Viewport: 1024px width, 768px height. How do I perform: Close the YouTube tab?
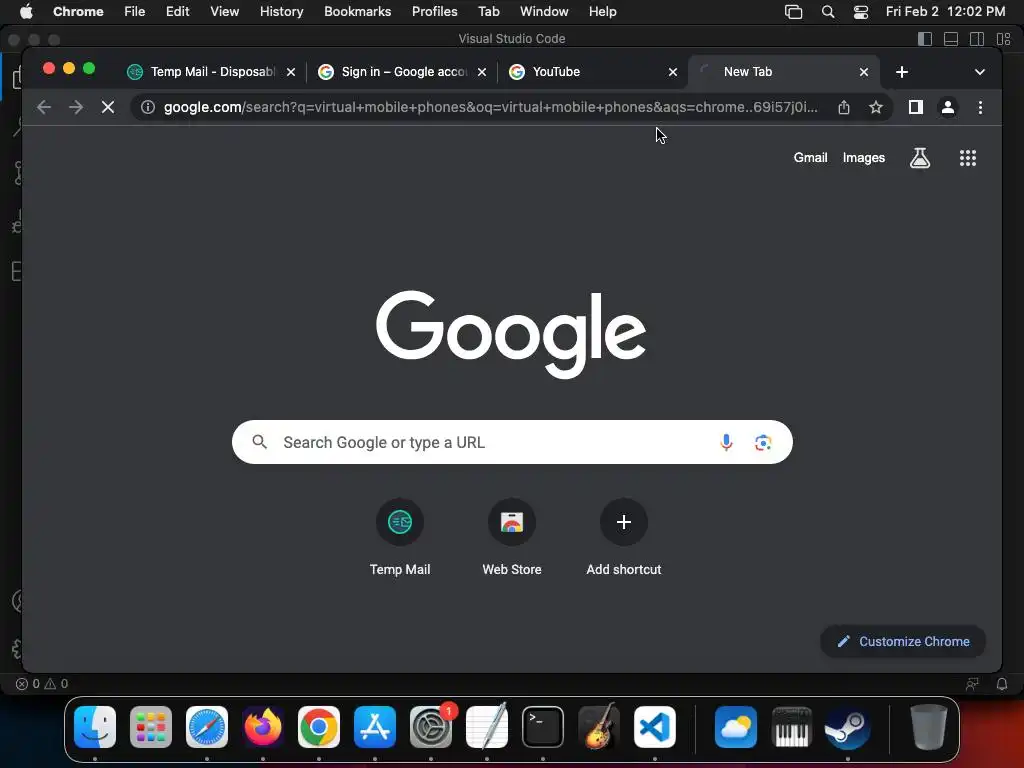tap(673, 72)
